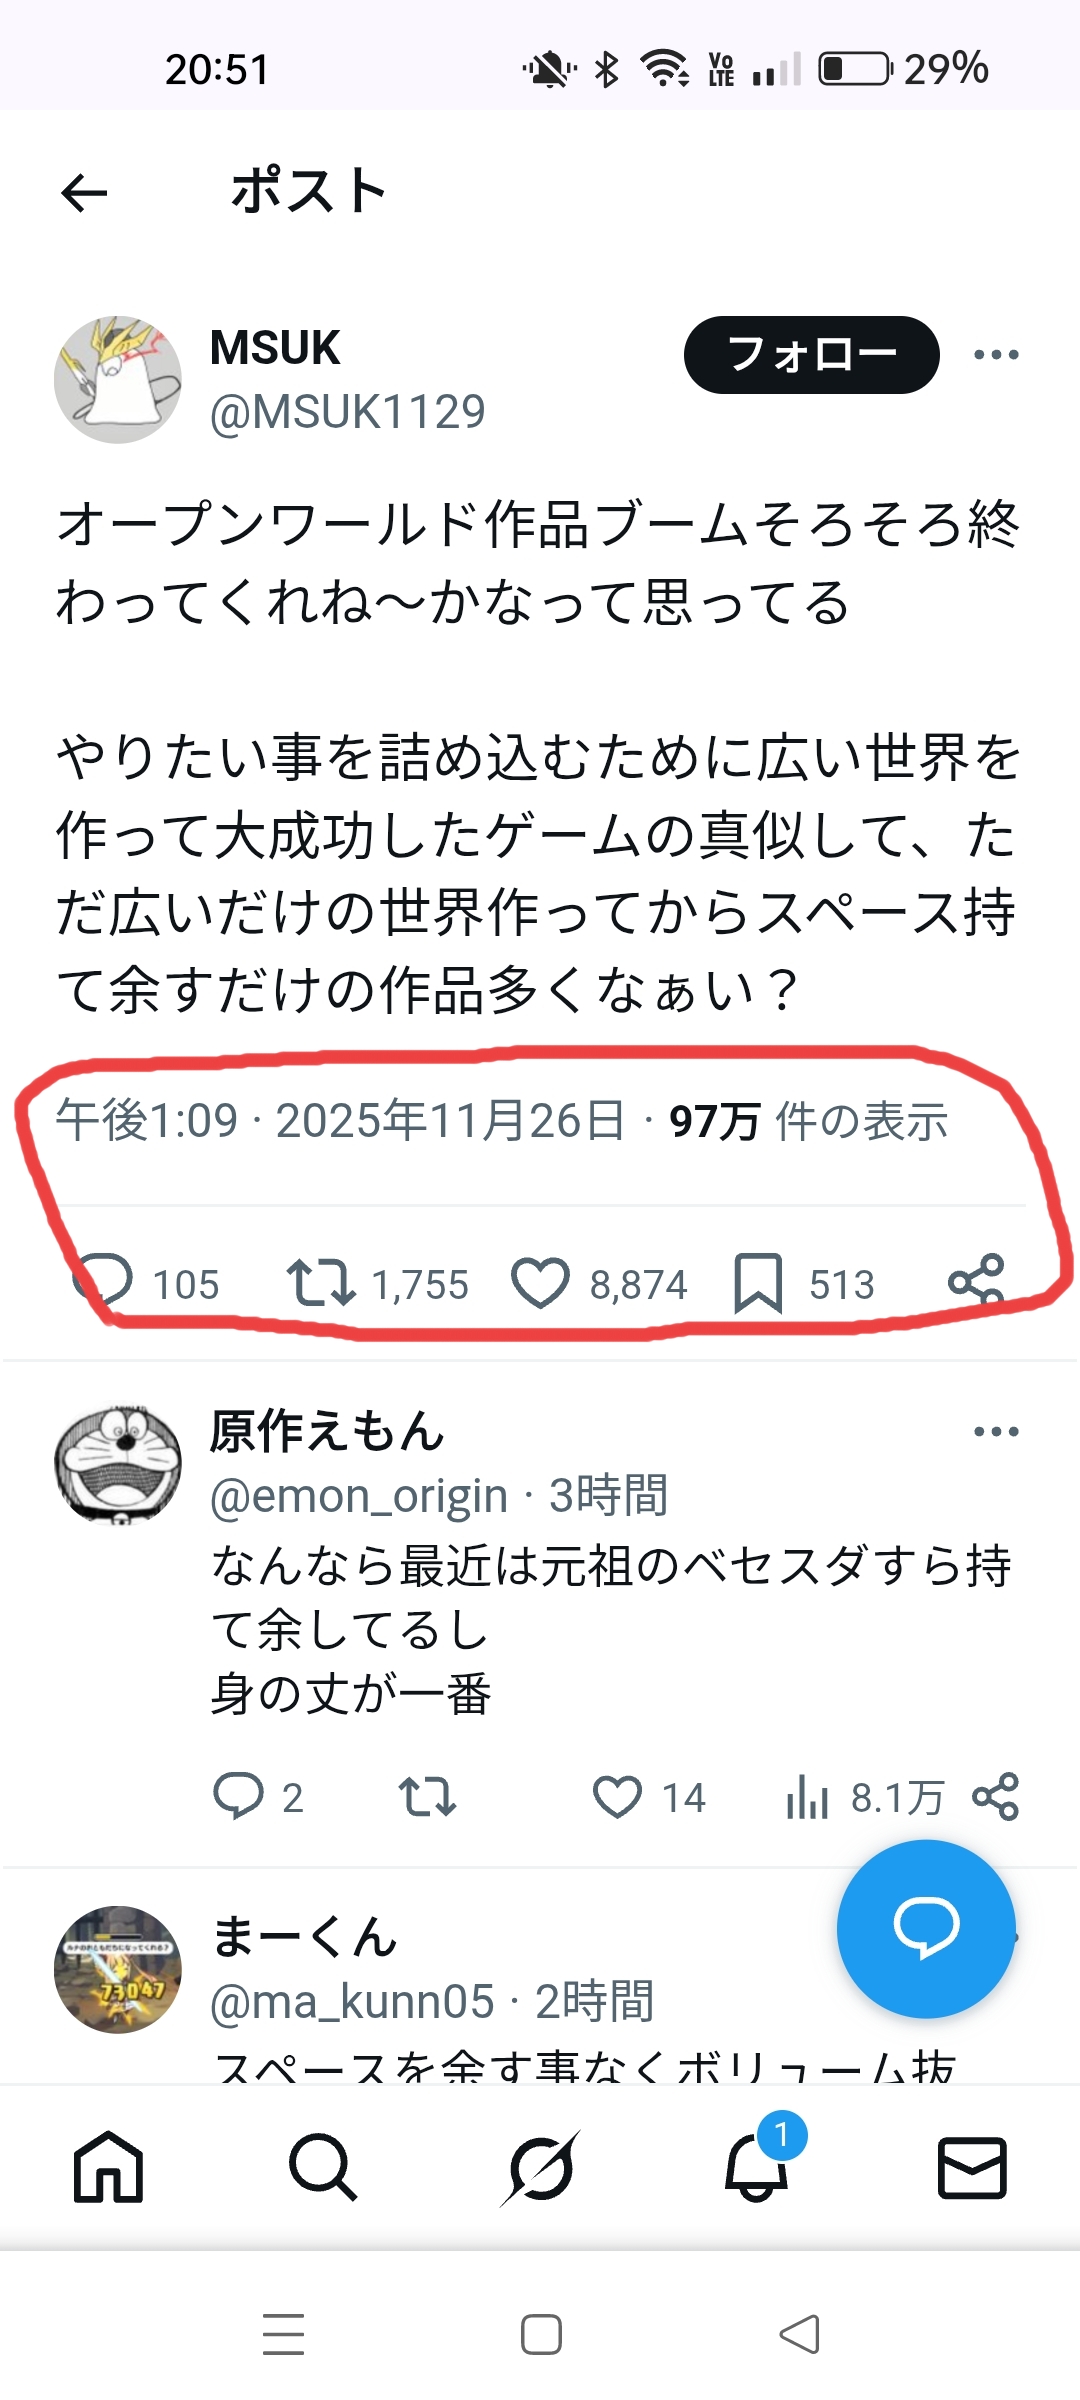Like the main post with 8,874 likes
This screenshot has height=2400, width=1080.
point(540,1283)
